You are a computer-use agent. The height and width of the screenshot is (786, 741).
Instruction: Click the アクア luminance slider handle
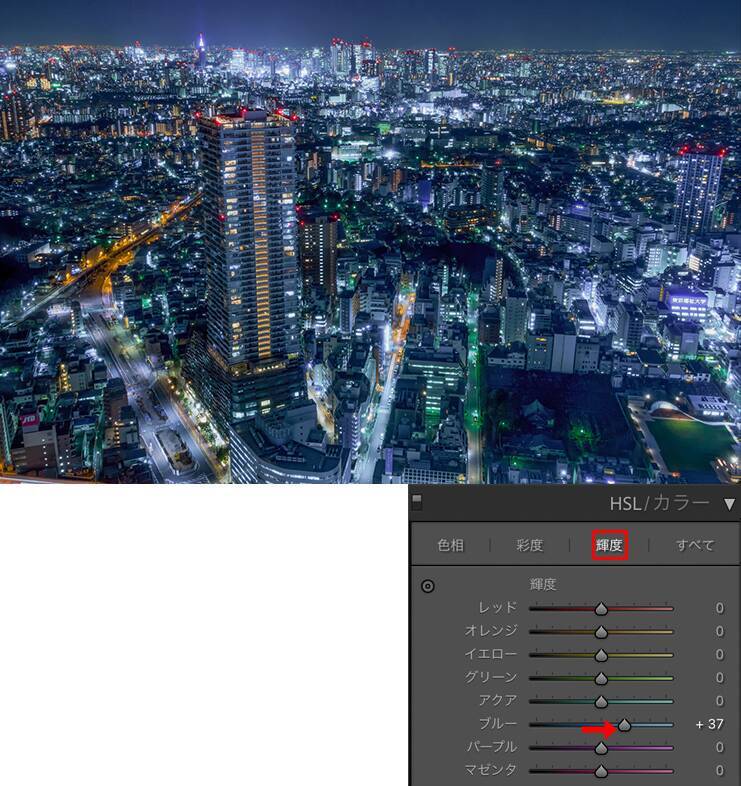point(601,701)
